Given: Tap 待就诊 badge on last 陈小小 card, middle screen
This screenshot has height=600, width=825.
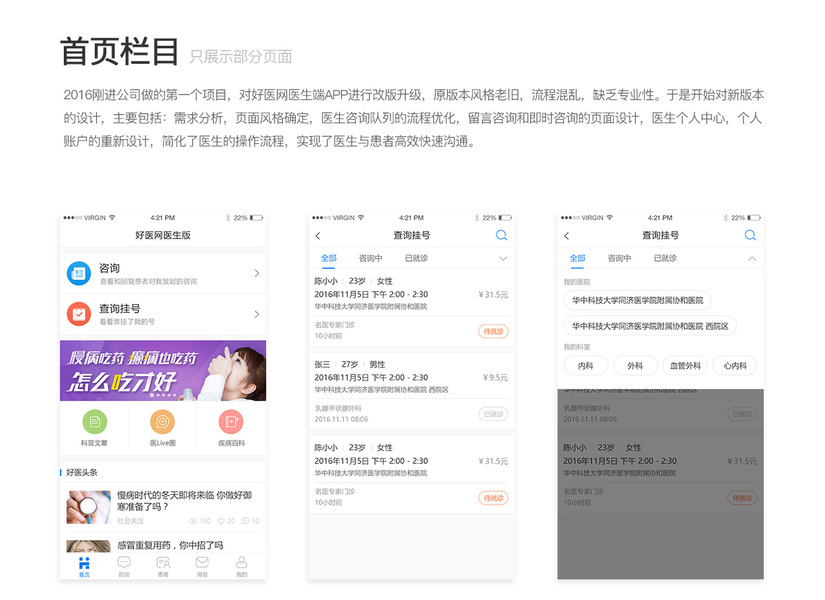Looking at the screenshot, I should pyautogui.click(x=494, y=498).
